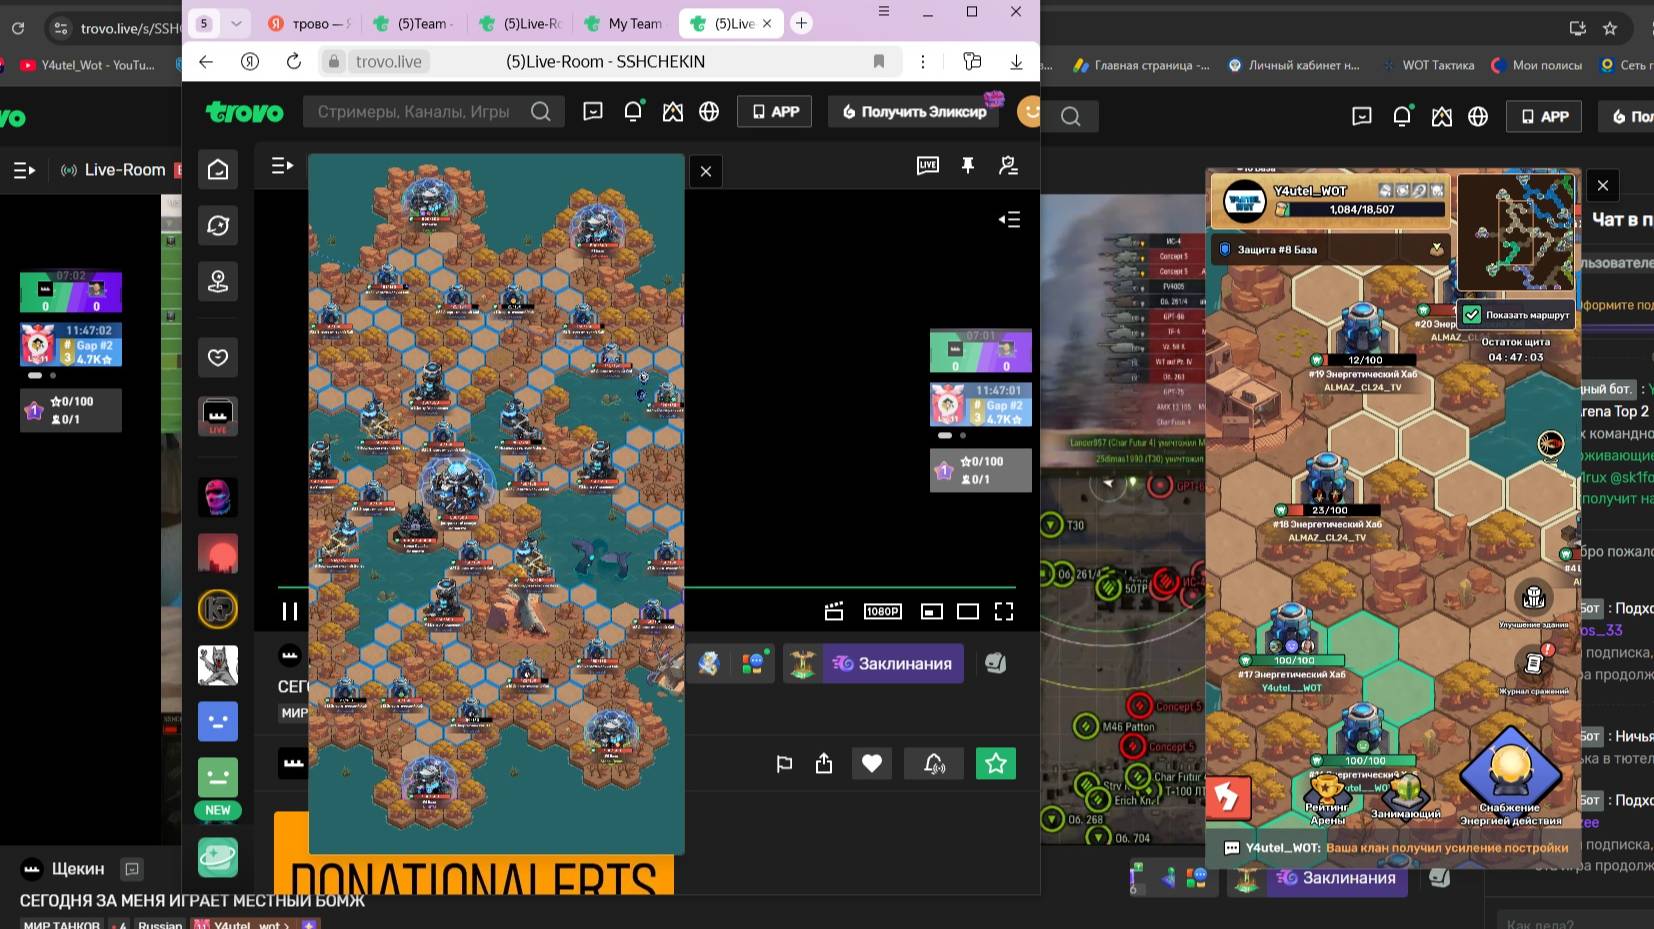Open the user management icon above the player
1654x929 pixels.
click(1008, 165)
